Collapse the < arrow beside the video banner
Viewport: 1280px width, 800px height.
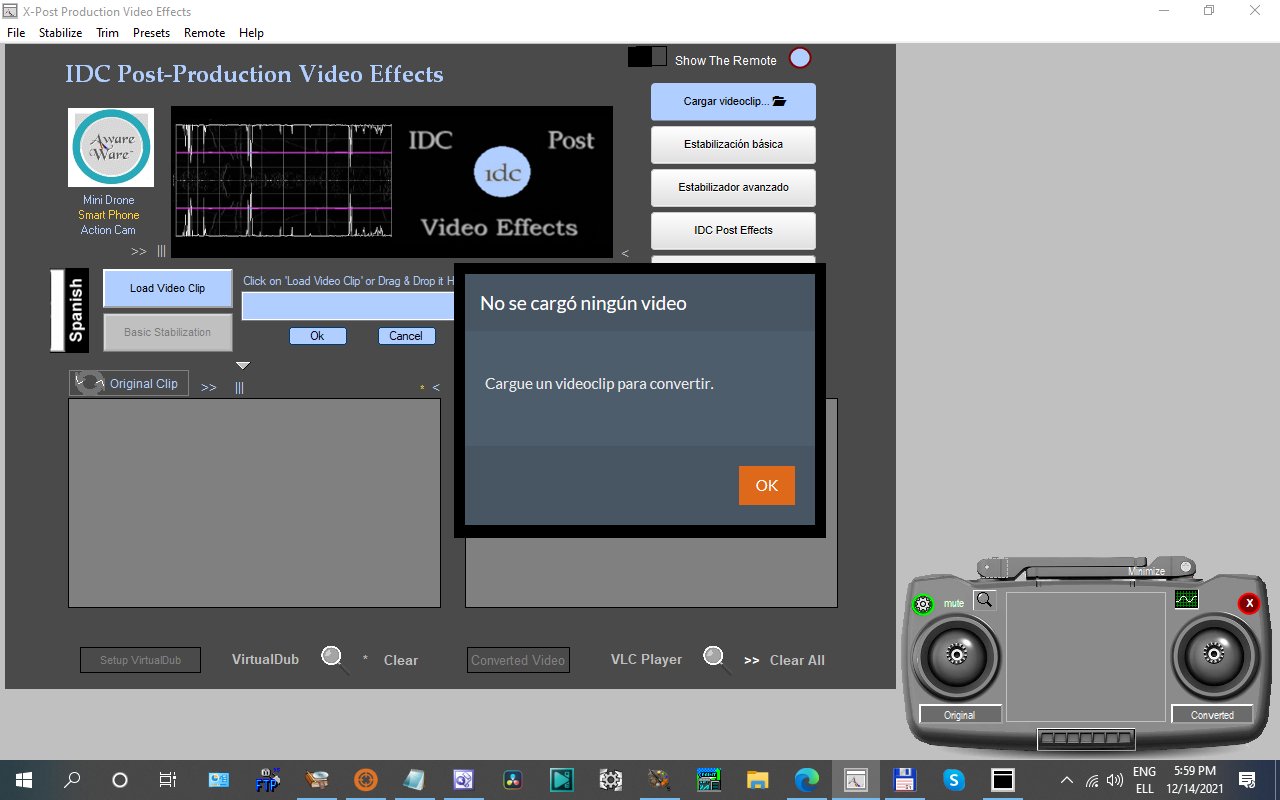625,253
